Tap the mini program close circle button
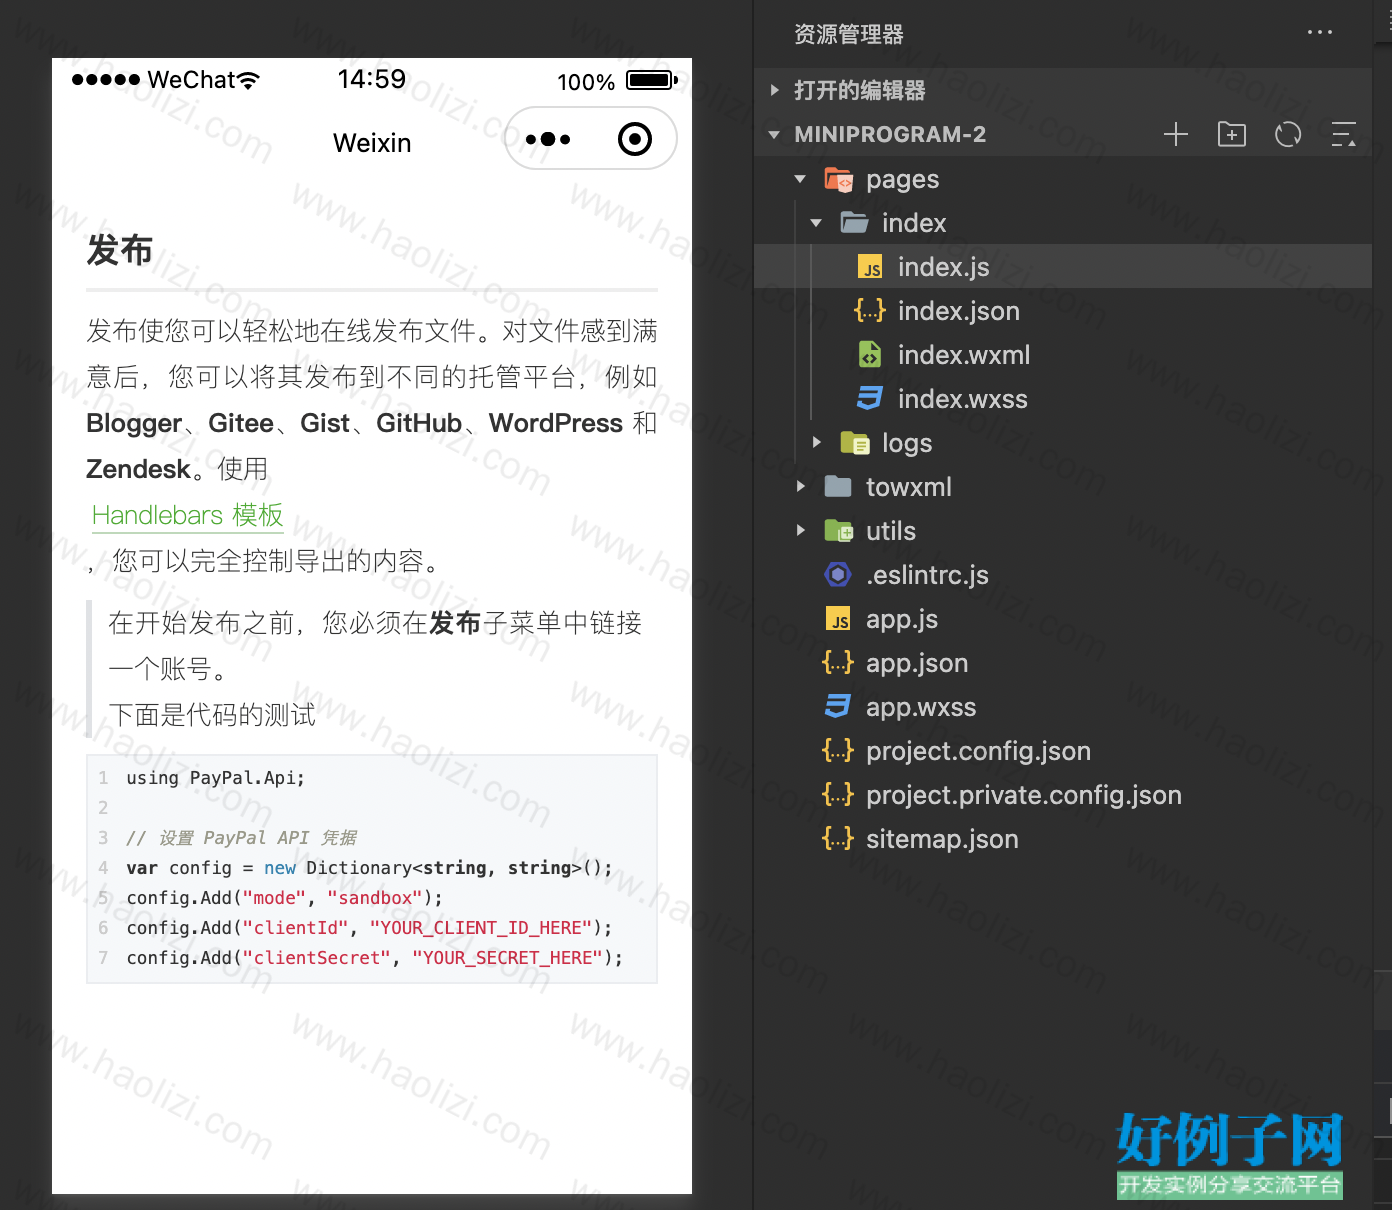Viewport: 1392px width, 1210px height. click(635, 139)
